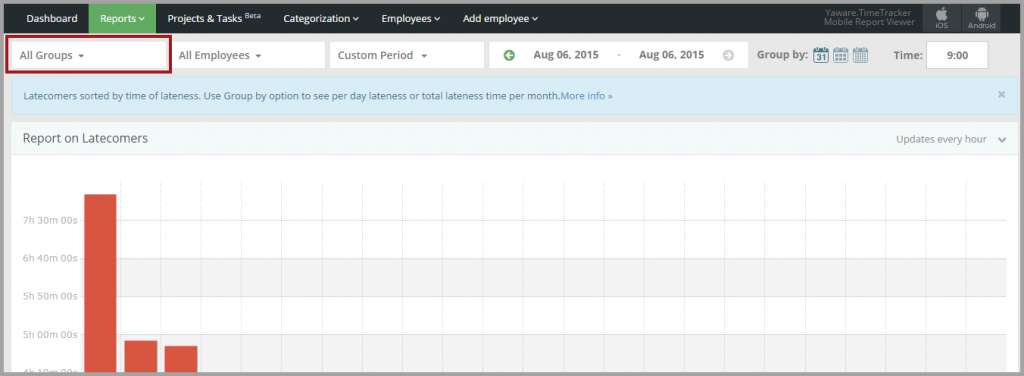
Task: Click the second red latecomer bar
Action: (141, 356)
